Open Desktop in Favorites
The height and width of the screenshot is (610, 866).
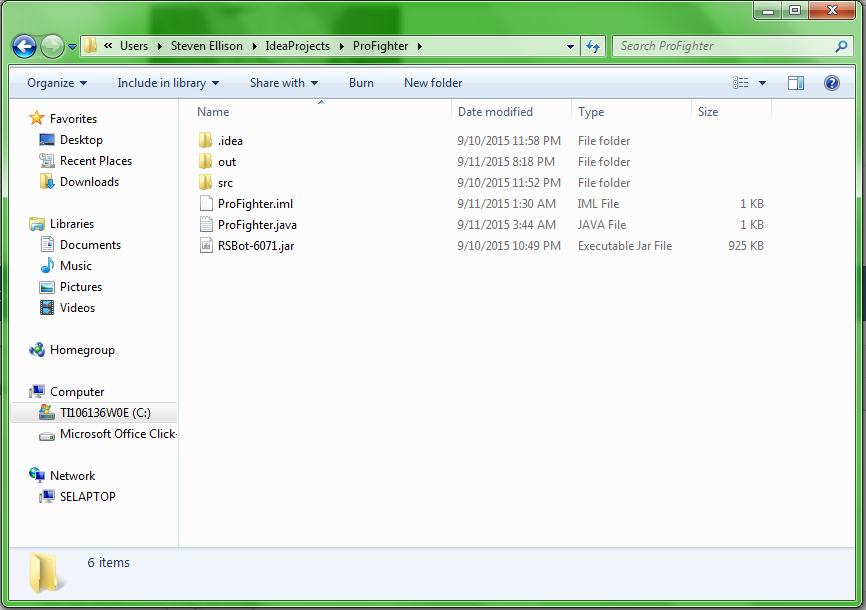pyautogui.click(x=81, y=140)
